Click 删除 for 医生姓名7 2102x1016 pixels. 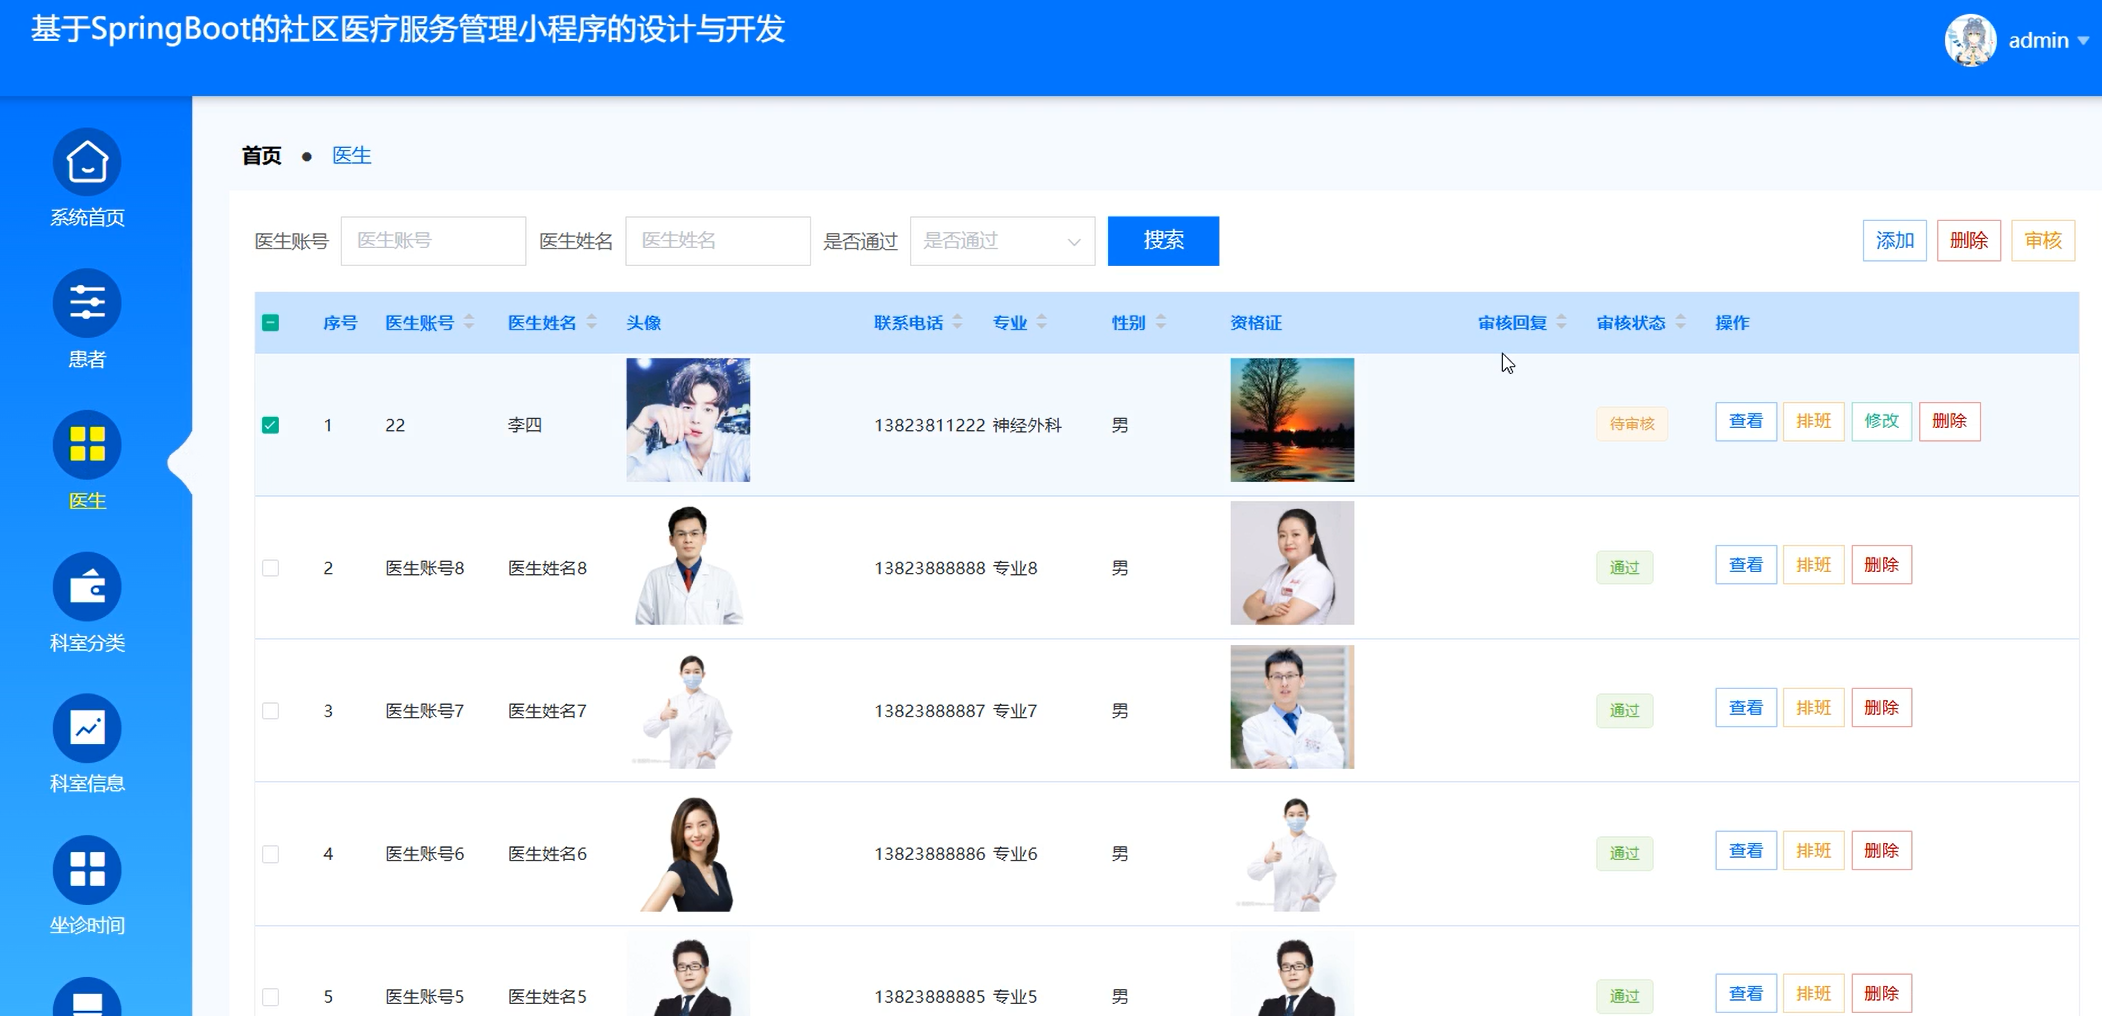(1881, 708)
